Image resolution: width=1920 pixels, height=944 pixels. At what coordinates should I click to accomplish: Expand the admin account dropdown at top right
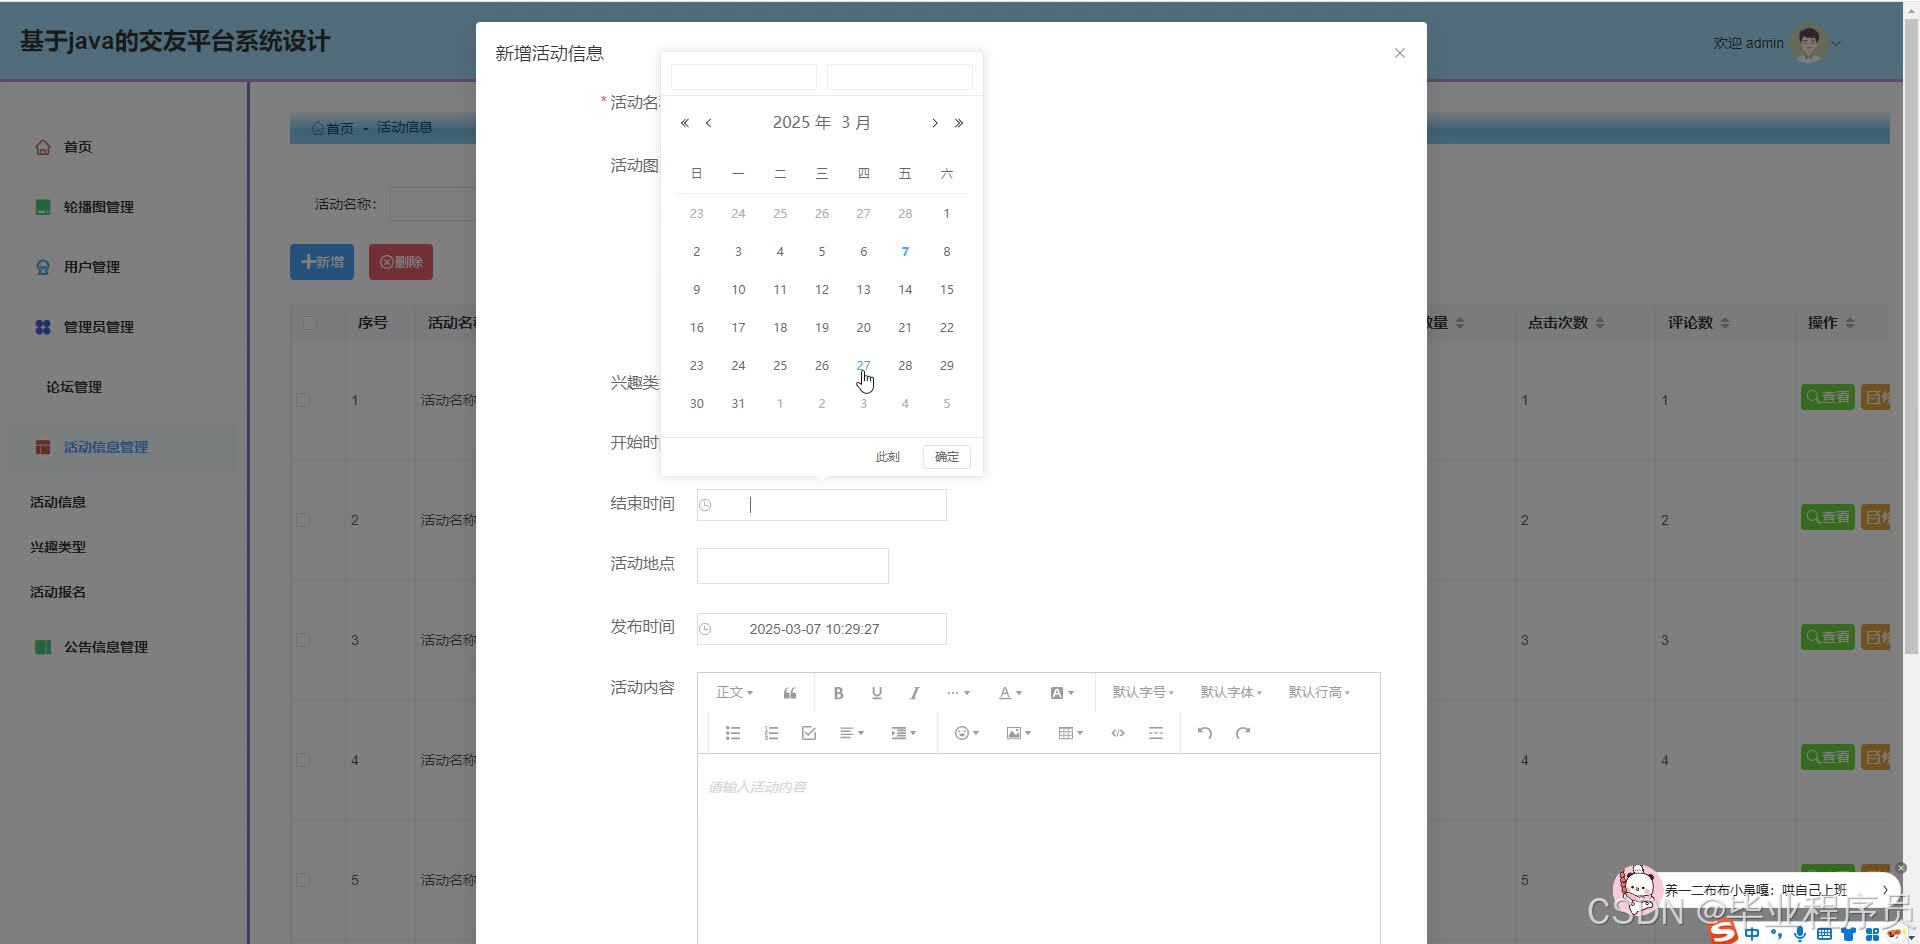click(1836, 43)
